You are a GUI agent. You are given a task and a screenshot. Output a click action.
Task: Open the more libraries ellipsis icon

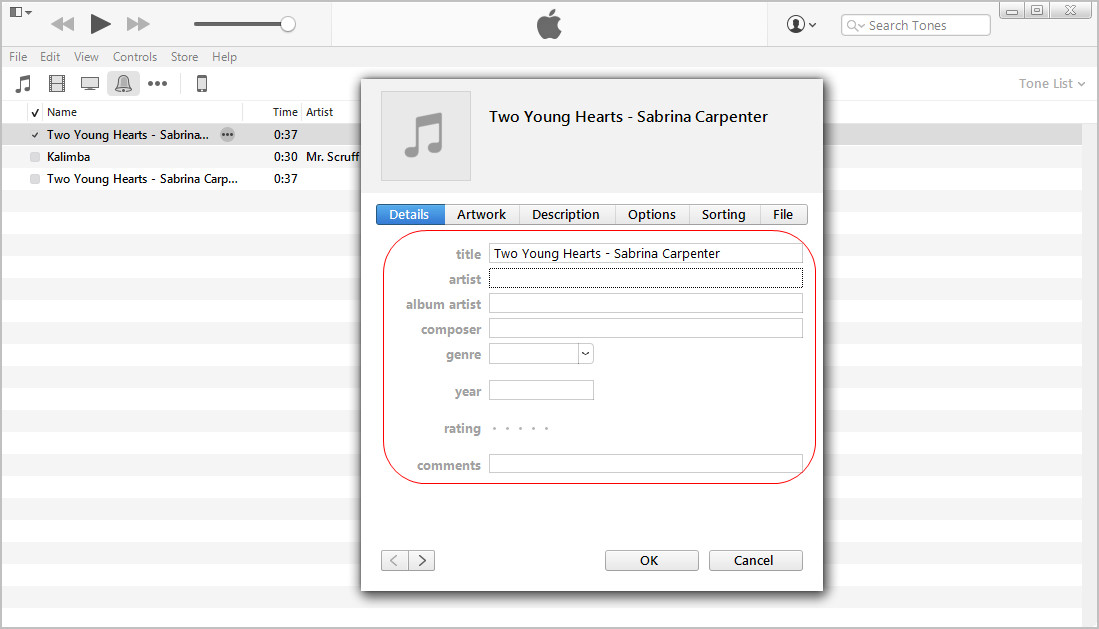click(157, 84)
